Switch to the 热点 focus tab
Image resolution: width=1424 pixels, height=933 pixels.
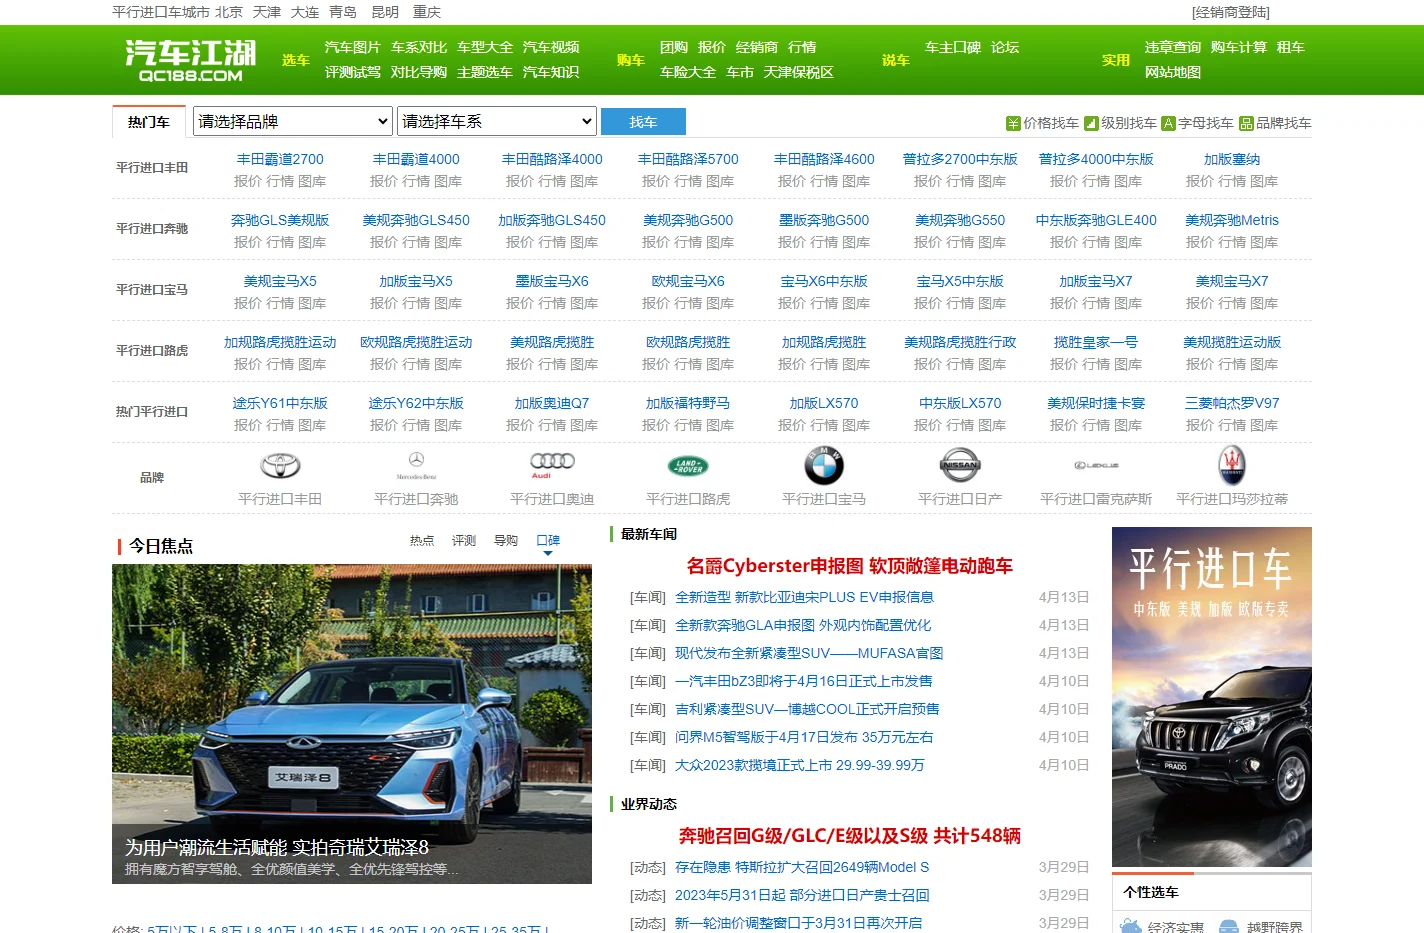422,540
